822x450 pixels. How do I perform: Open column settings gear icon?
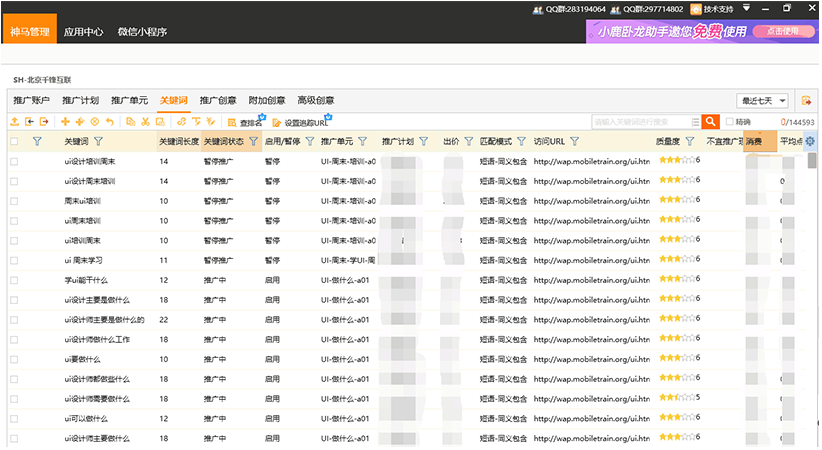[x=811, y=142]
